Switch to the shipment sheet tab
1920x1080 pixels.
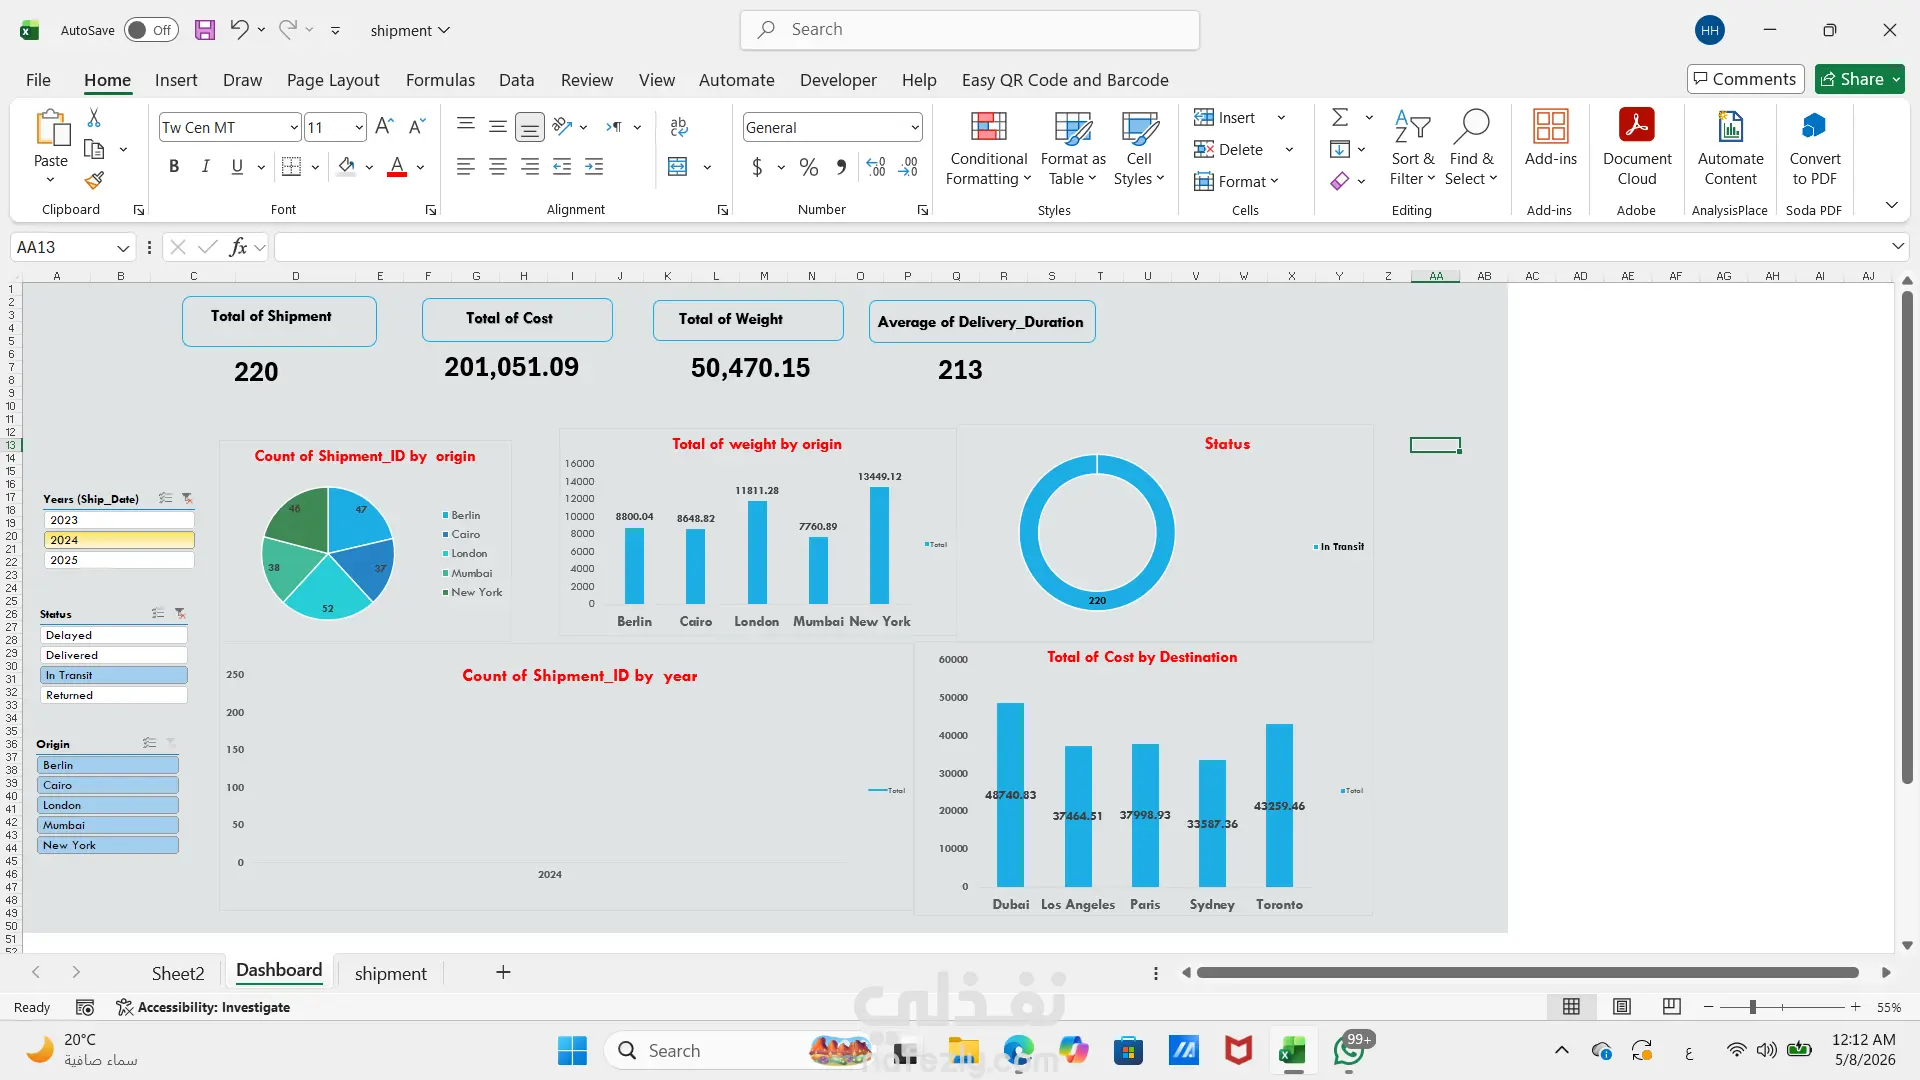click(x=390, y=973)
